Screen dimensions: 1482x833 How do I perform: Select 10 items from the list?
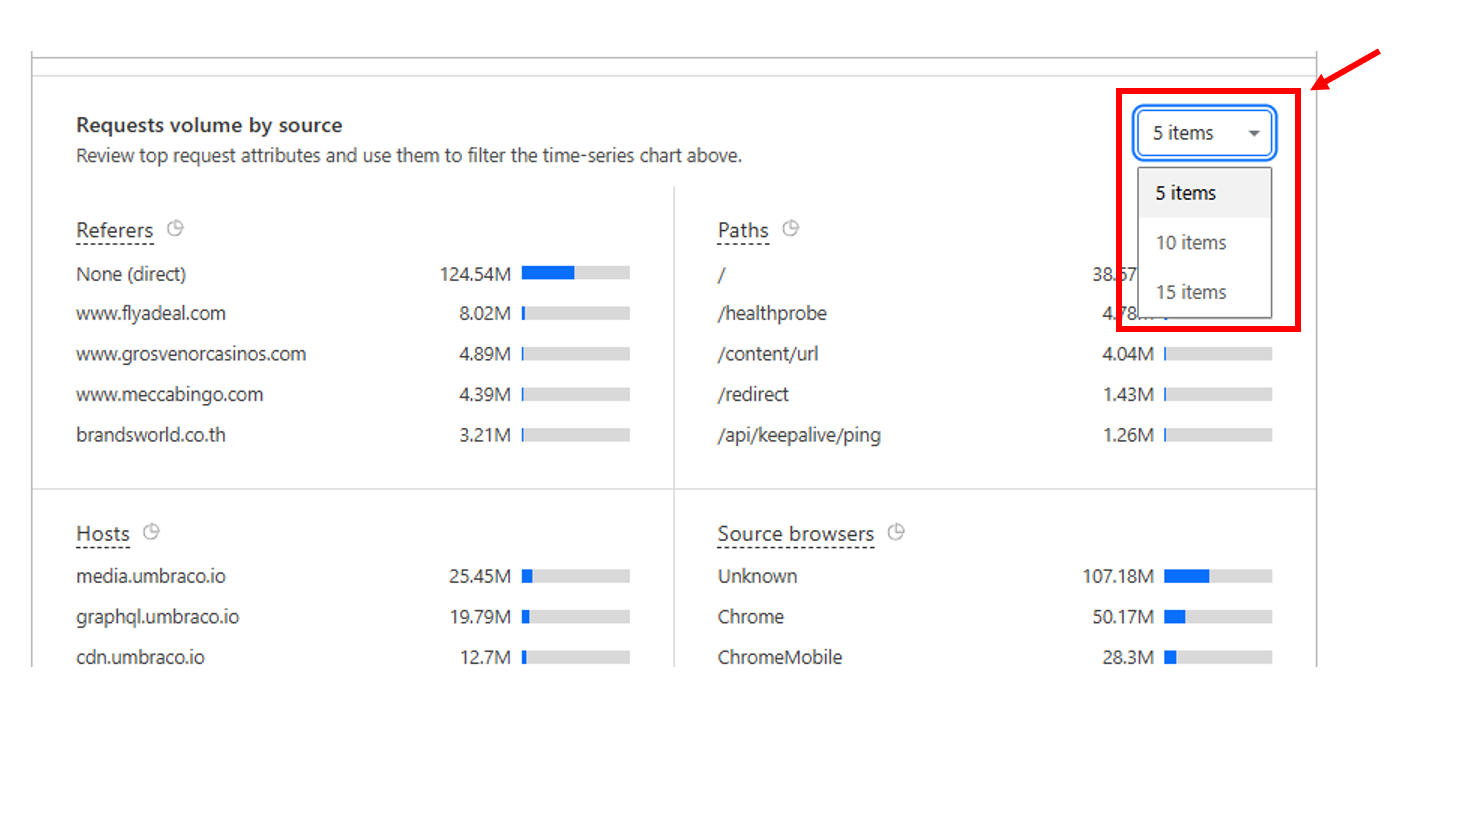[1191, 243]
